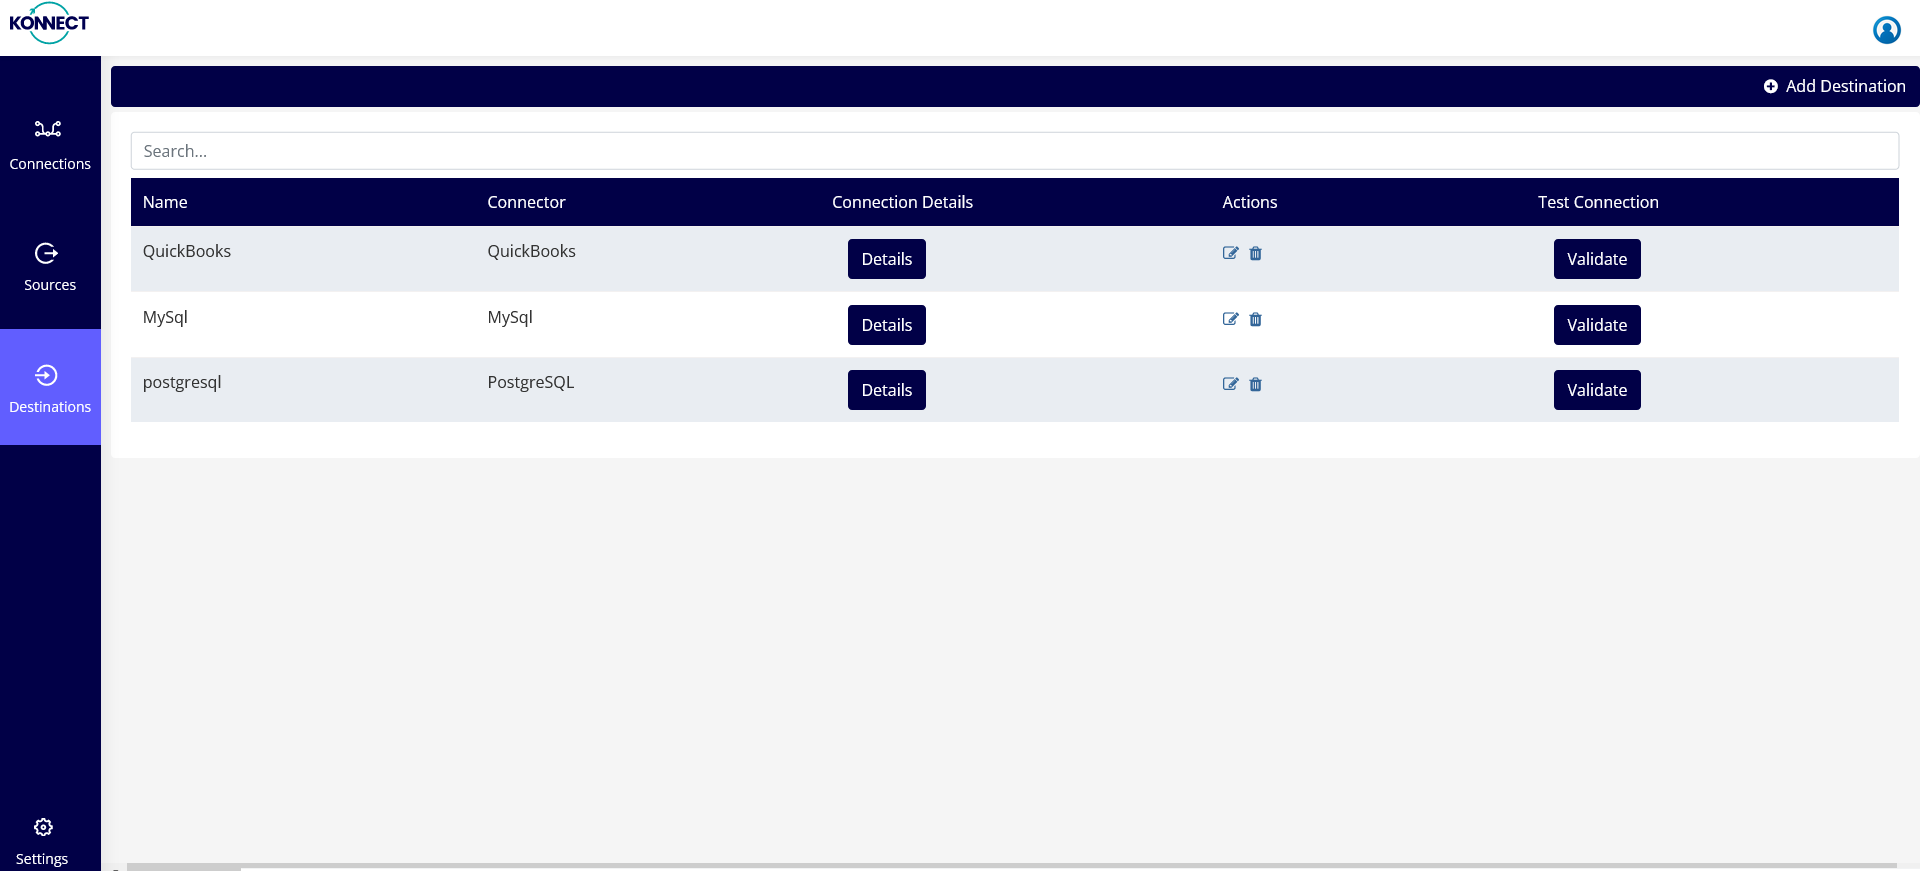Screen dimensions: 1920x871
Task: Open Settings from the sidebar
Action: coord(43,841)
